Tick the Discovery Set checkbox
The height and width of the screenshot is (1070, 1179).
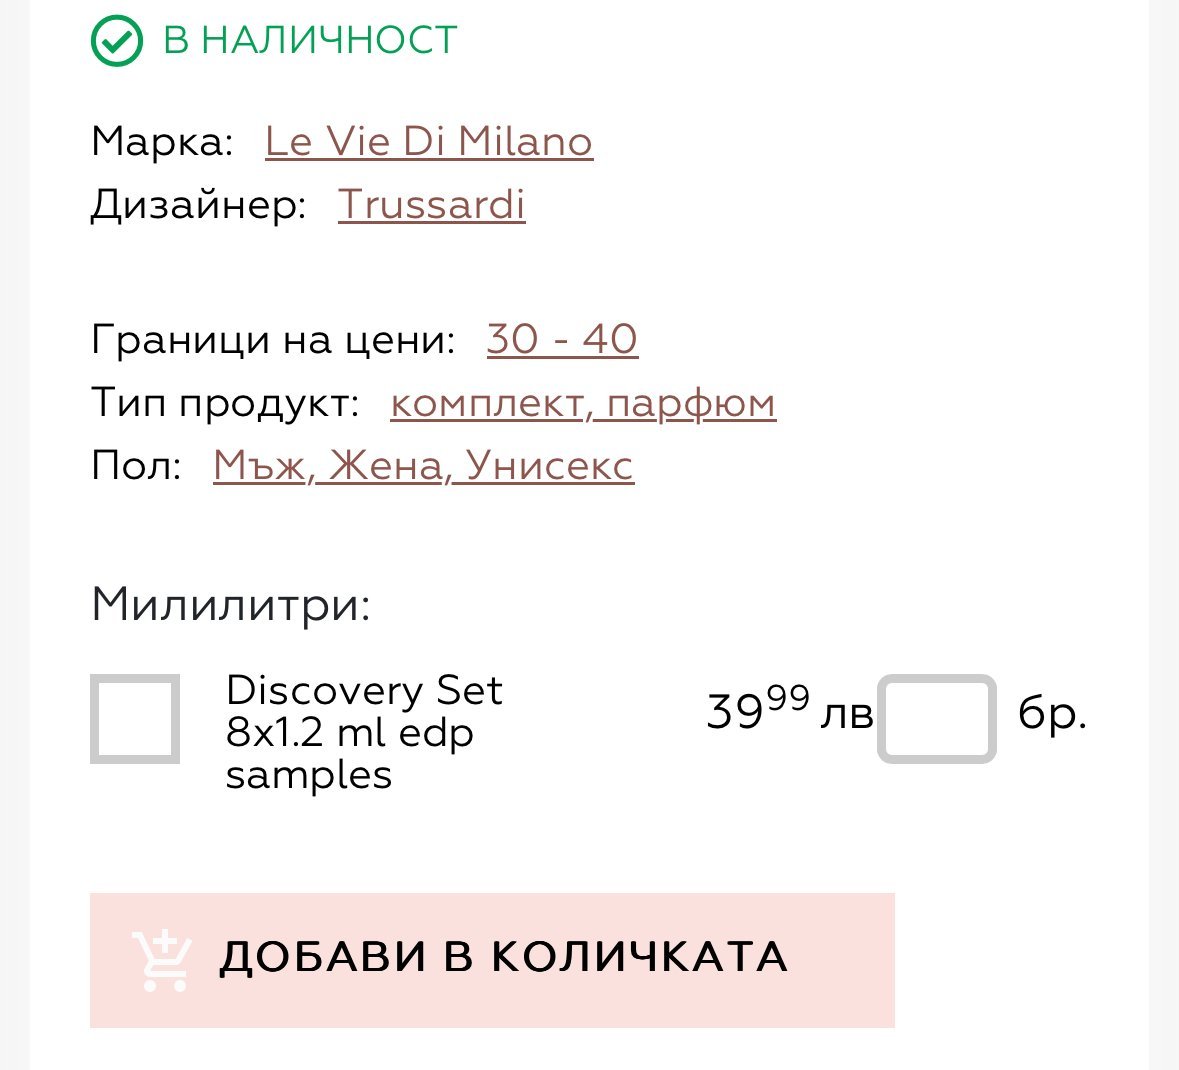pos(135,719)
